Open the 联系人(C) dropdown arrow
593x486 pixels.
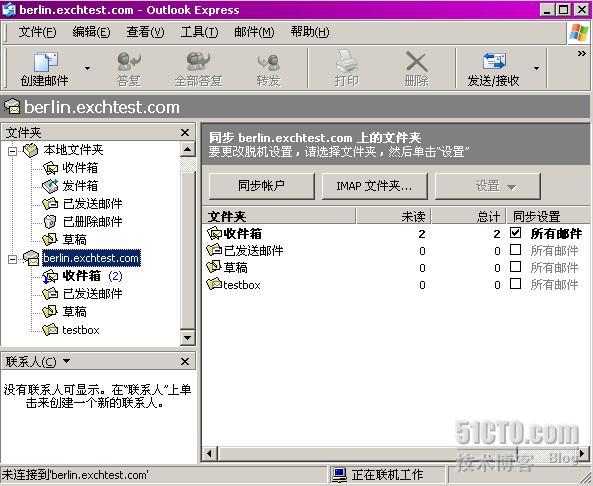tap(67, 361)
